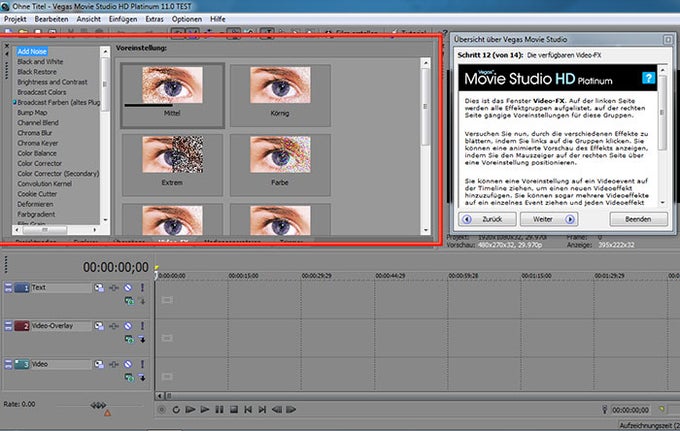Stop playback

pos(234,409)
